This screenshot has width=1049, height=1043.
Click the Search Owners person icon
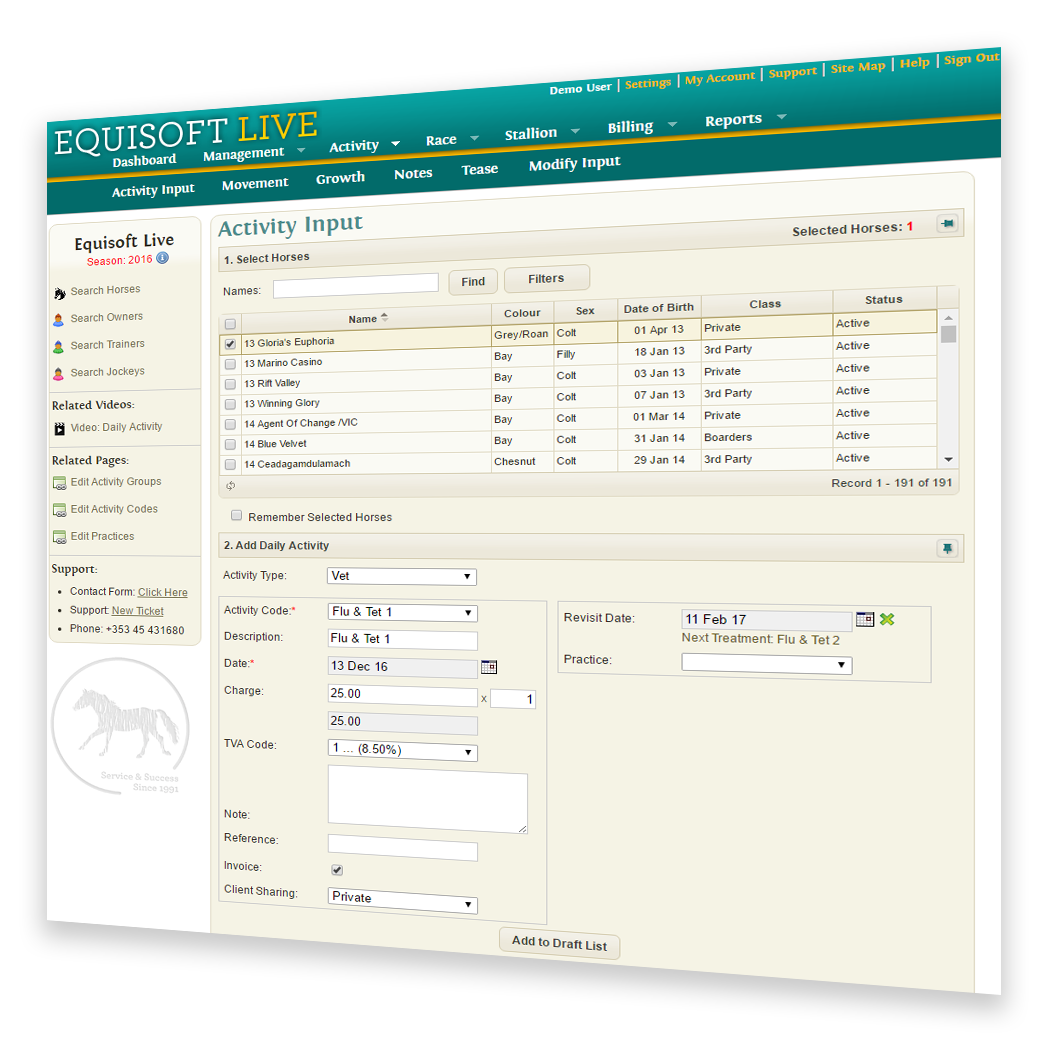[x=59, y=320]
